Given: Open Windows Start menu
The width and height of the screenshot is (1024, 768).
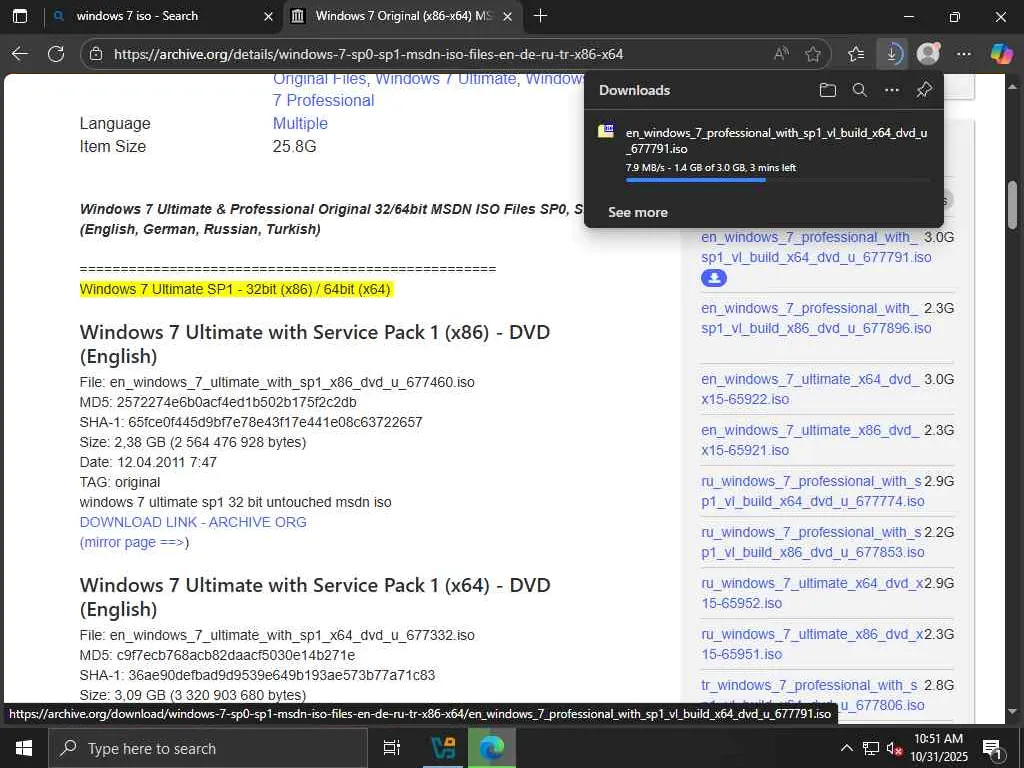Looking at the screenshot, I should click(24, 748).
